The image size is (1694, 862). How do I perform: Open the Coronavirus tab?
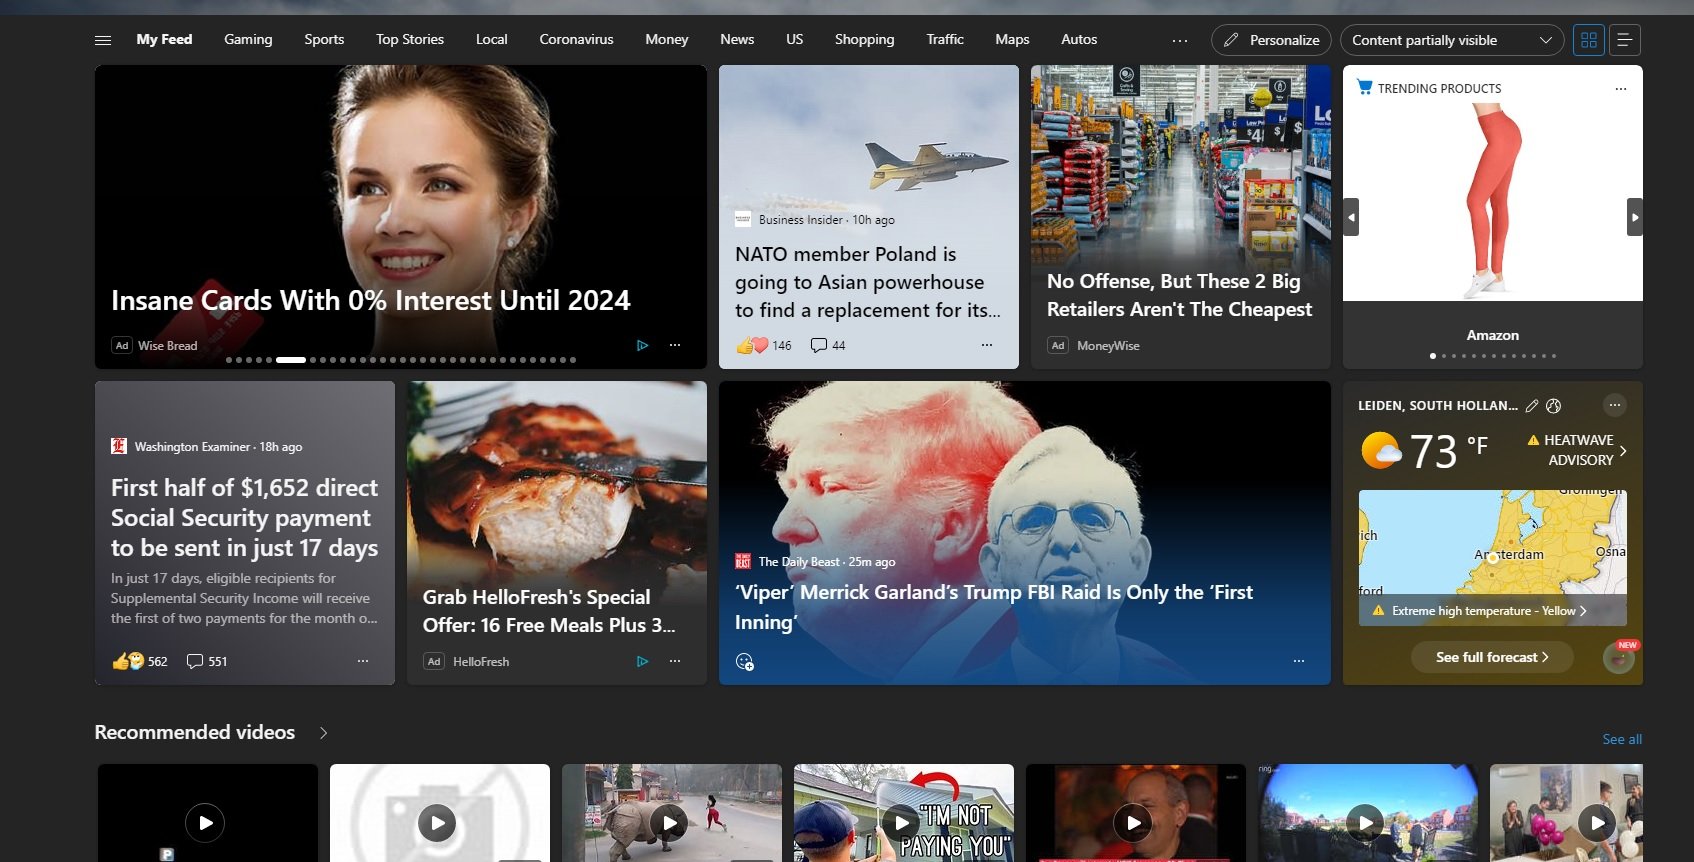pos(576,40)
